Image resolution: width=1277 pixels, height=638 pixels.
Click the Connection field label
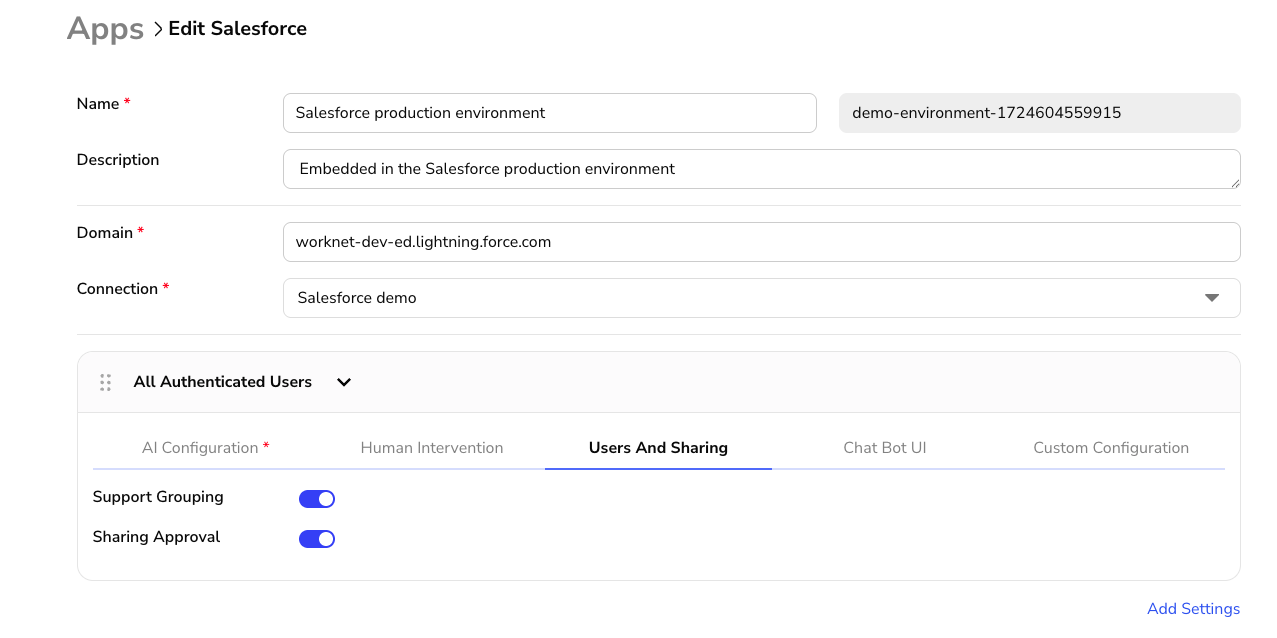[x=117, y=289]
